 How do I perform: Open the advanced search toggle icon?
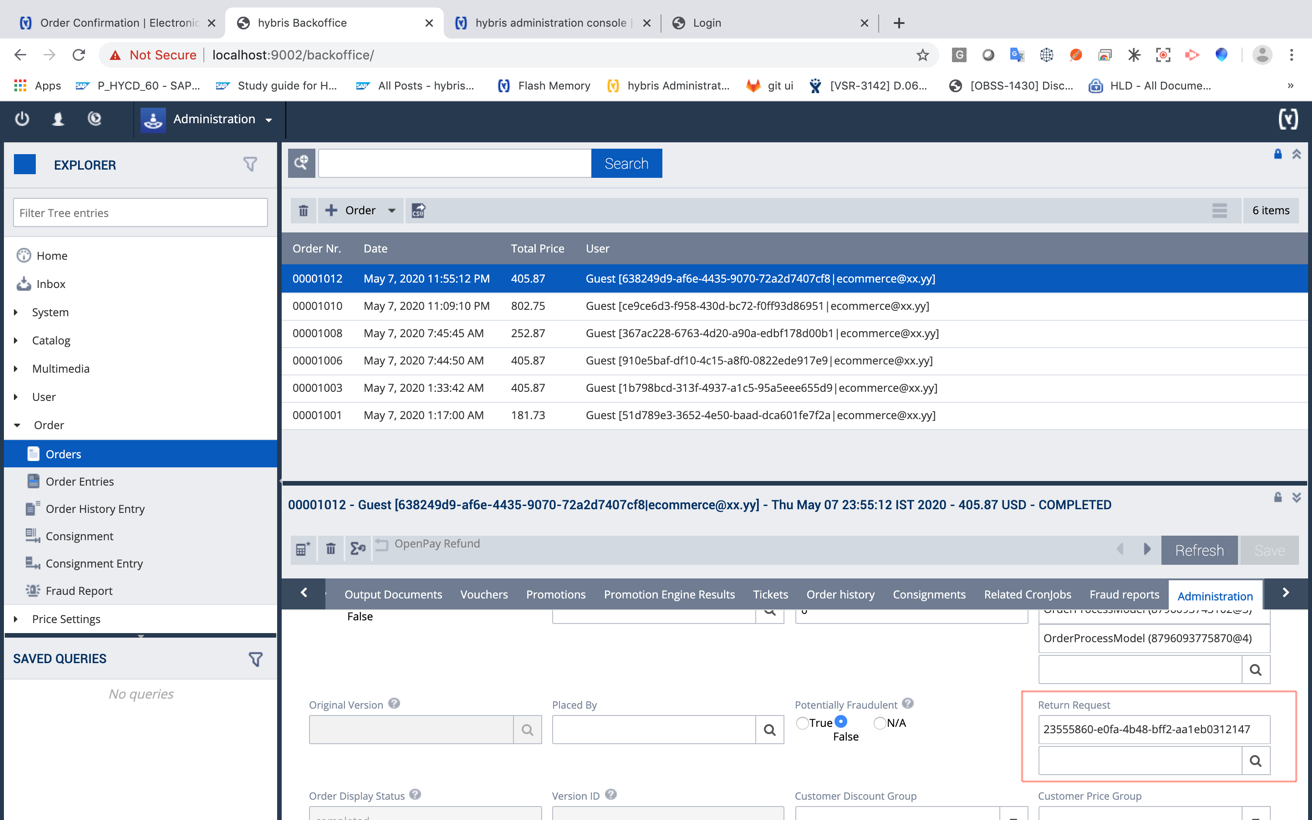[301, 163]
